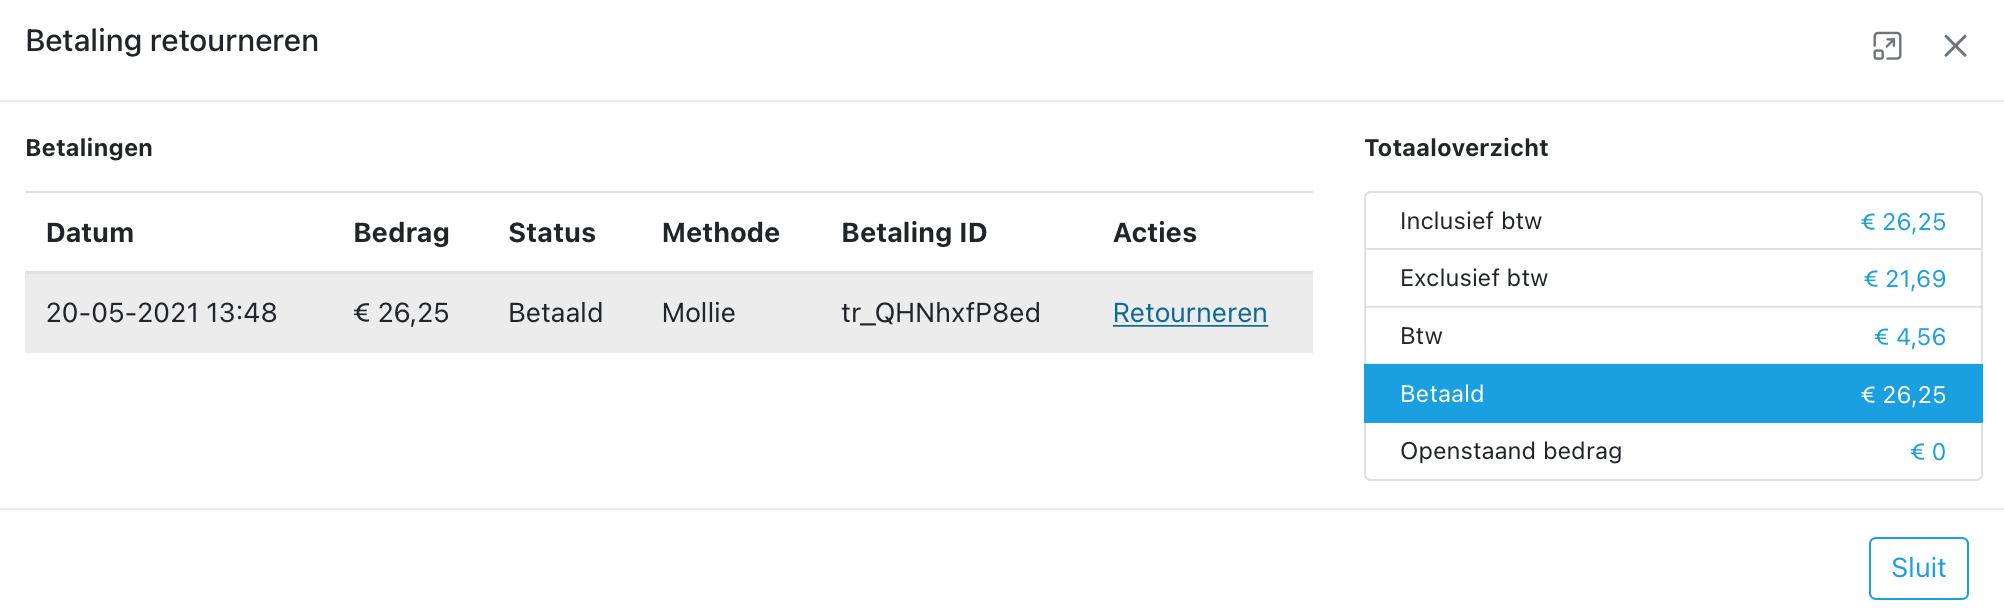The image size is (2004, 614).
Task: Select the highlighted Betaald total row
Action: pyautogui.click(x=1672, y=394)
